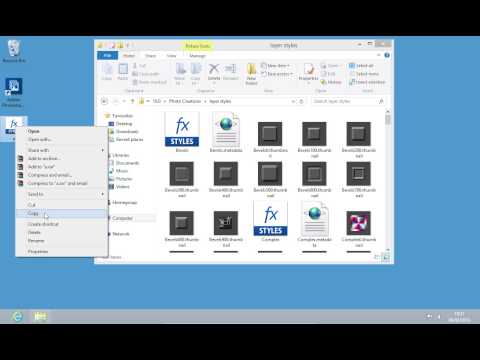
Task: Click Copy path in the ribbon
Action: pyautogui.click(x=146, y=74)
